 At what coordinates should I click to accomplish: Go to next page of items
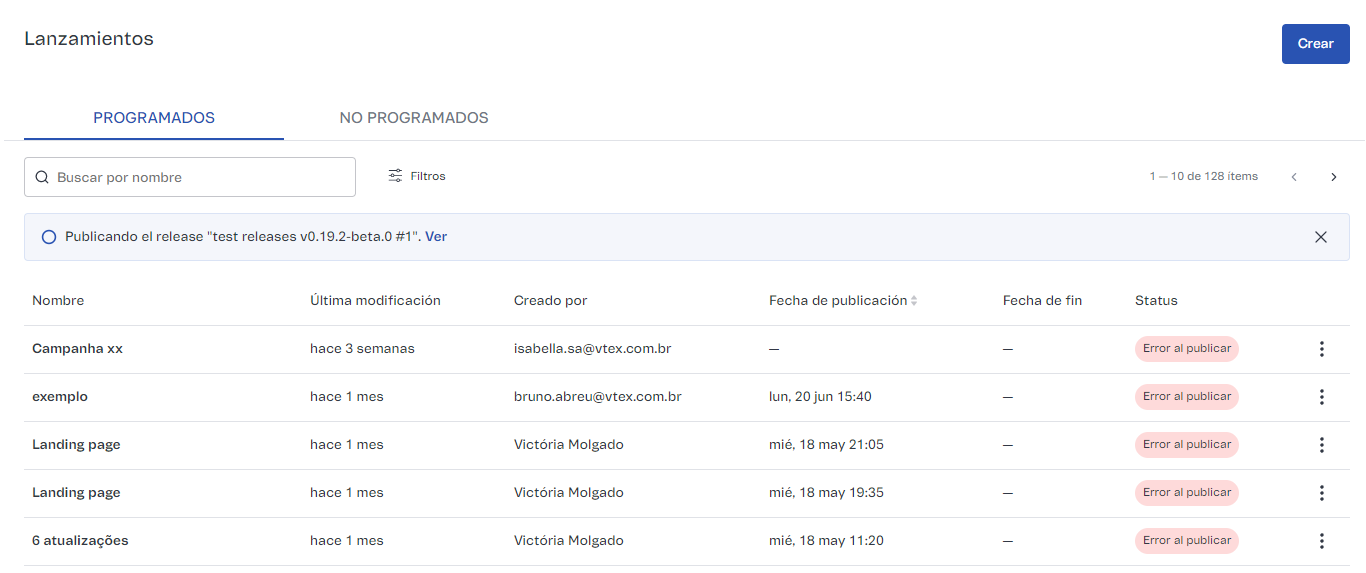tap(1333, 177)
